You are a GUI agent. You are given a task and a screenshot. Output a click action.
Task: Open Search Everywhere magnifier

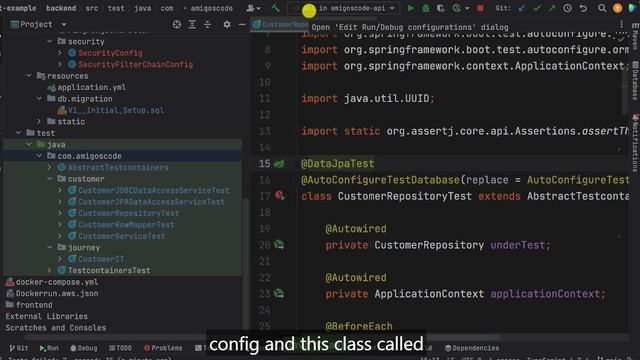(602, 8)
